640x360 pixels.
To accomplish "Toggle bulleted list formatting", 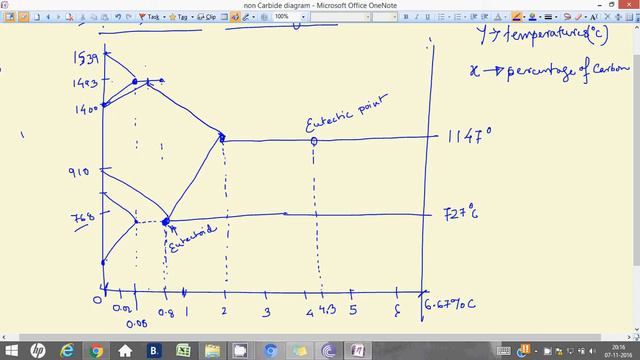I will 441,17.
